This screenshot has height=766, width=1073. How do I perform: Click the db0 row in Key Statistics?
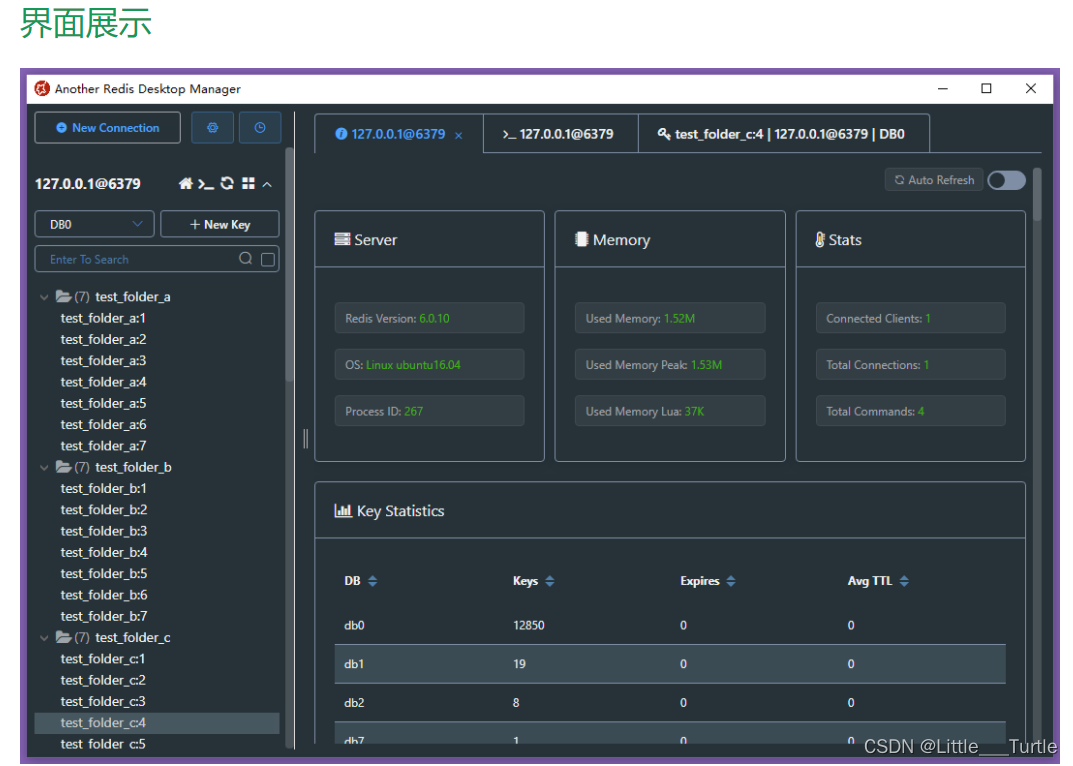click(670, 625)
